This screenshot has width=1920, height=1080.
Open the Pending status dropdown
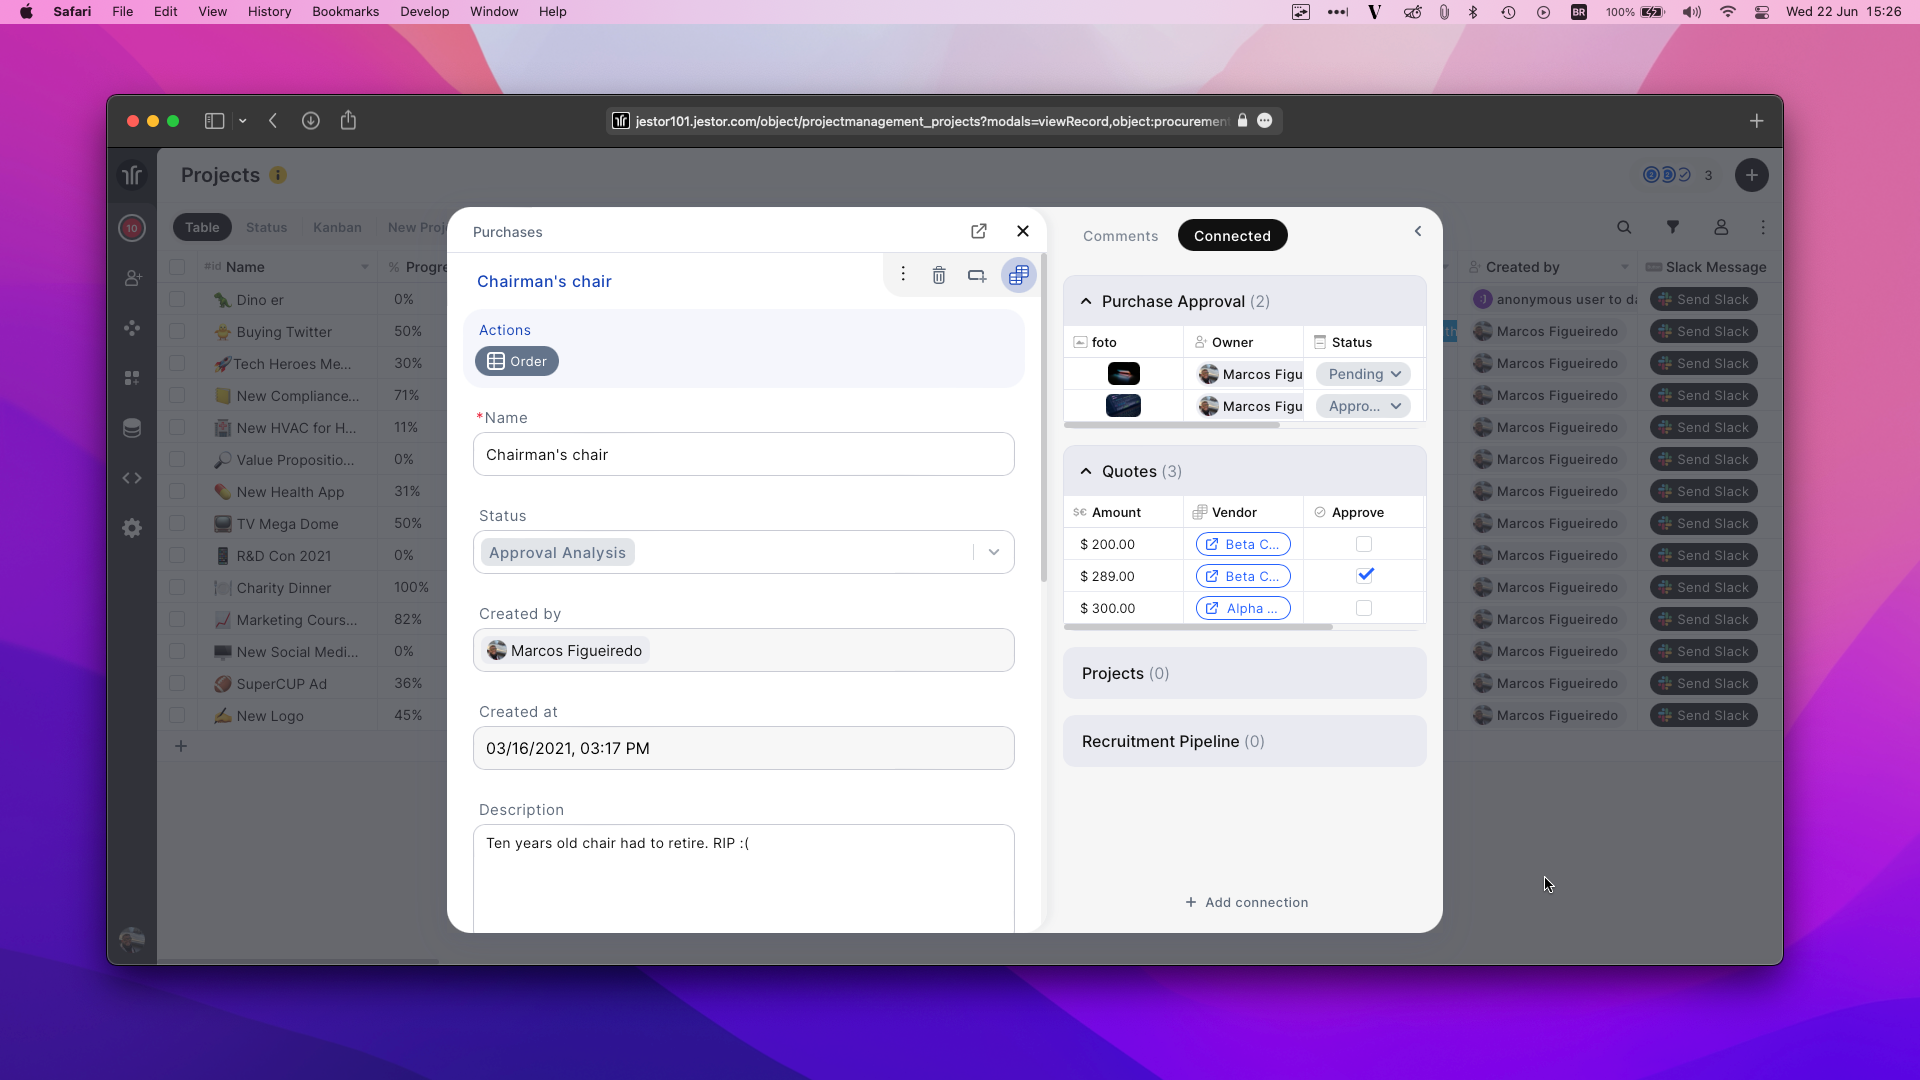coord(1364,374)
